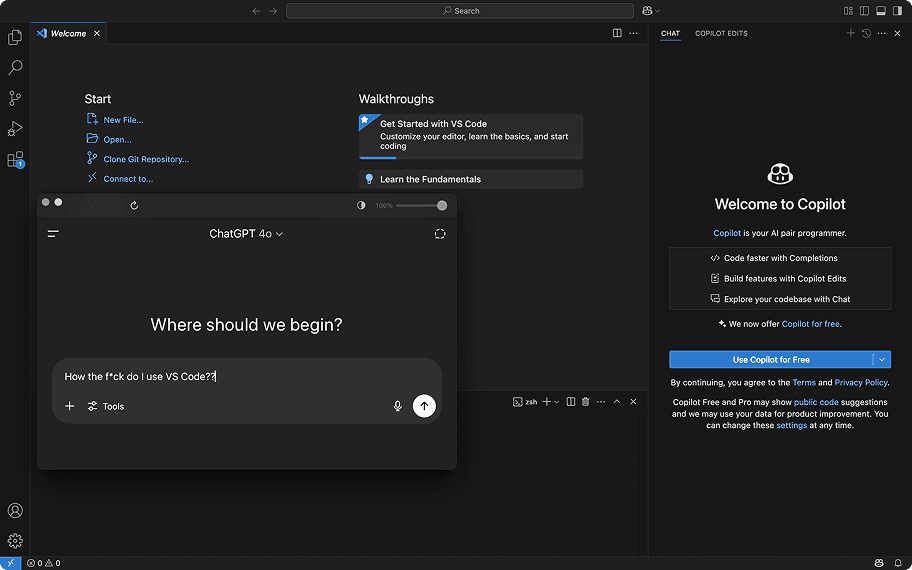Switch to the COPILOT EDITS tab
The width and height of the screenshot is (912, 570).
click(x=721, y=33)
